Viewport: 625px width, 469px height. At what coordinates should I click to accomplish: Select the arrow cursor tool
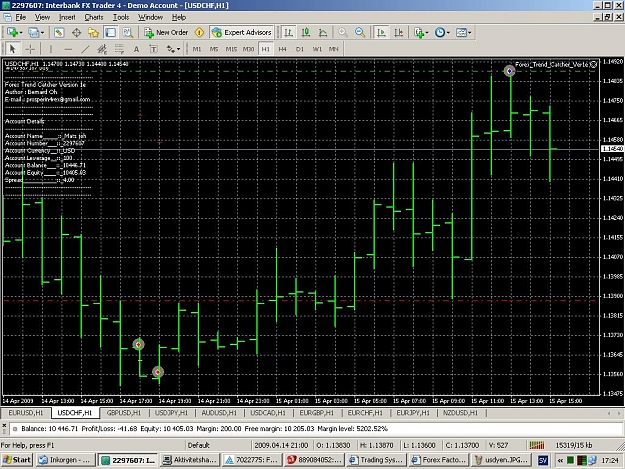tap(12, 49)
